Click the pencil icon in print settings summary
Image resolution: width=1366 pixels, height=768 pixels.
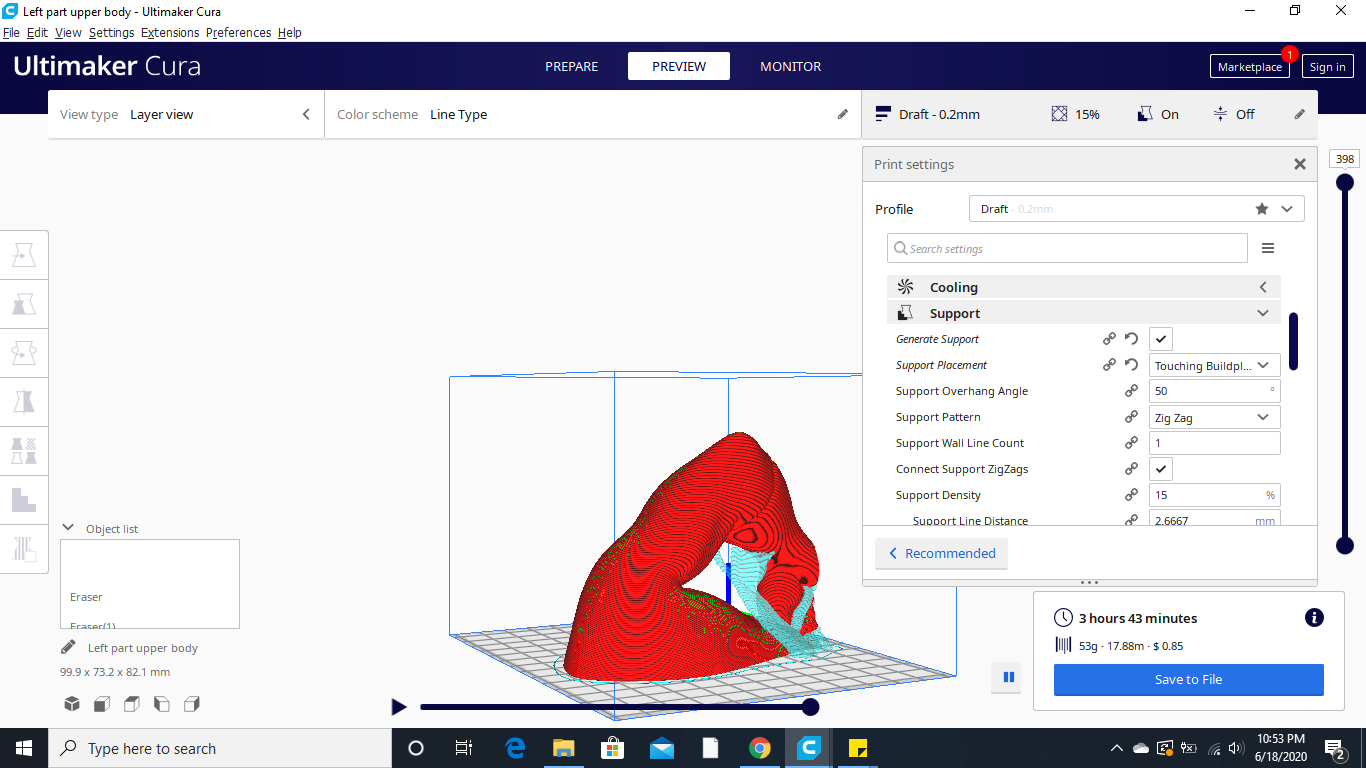[x=1300, y=114]
